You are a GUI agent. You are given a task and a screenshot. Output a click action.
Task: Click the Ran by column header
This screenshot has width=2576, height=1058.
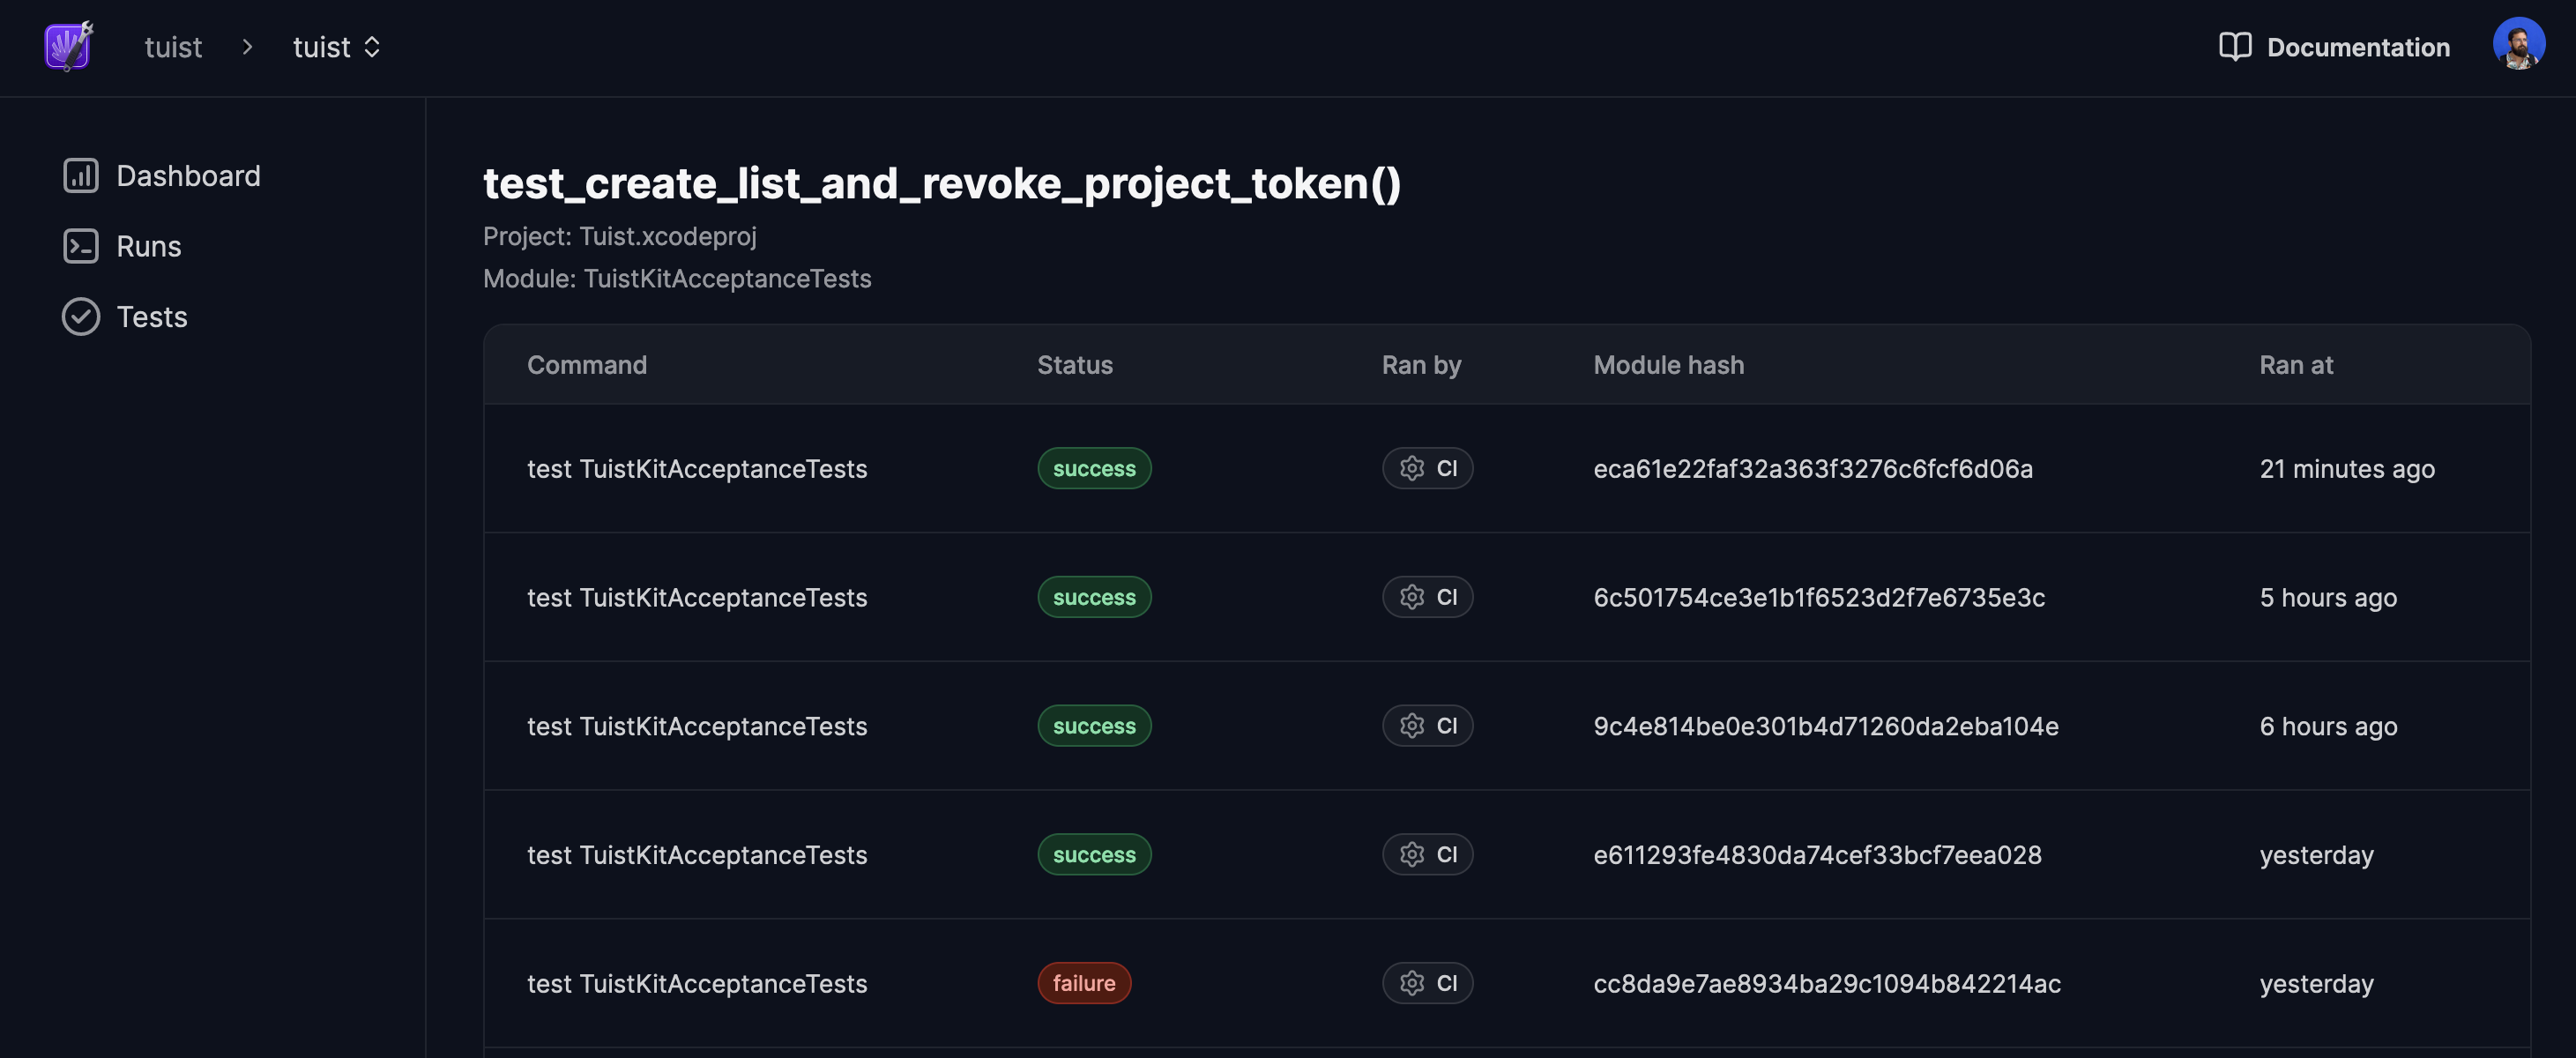pyautogui.click(x=1421, y=365)
